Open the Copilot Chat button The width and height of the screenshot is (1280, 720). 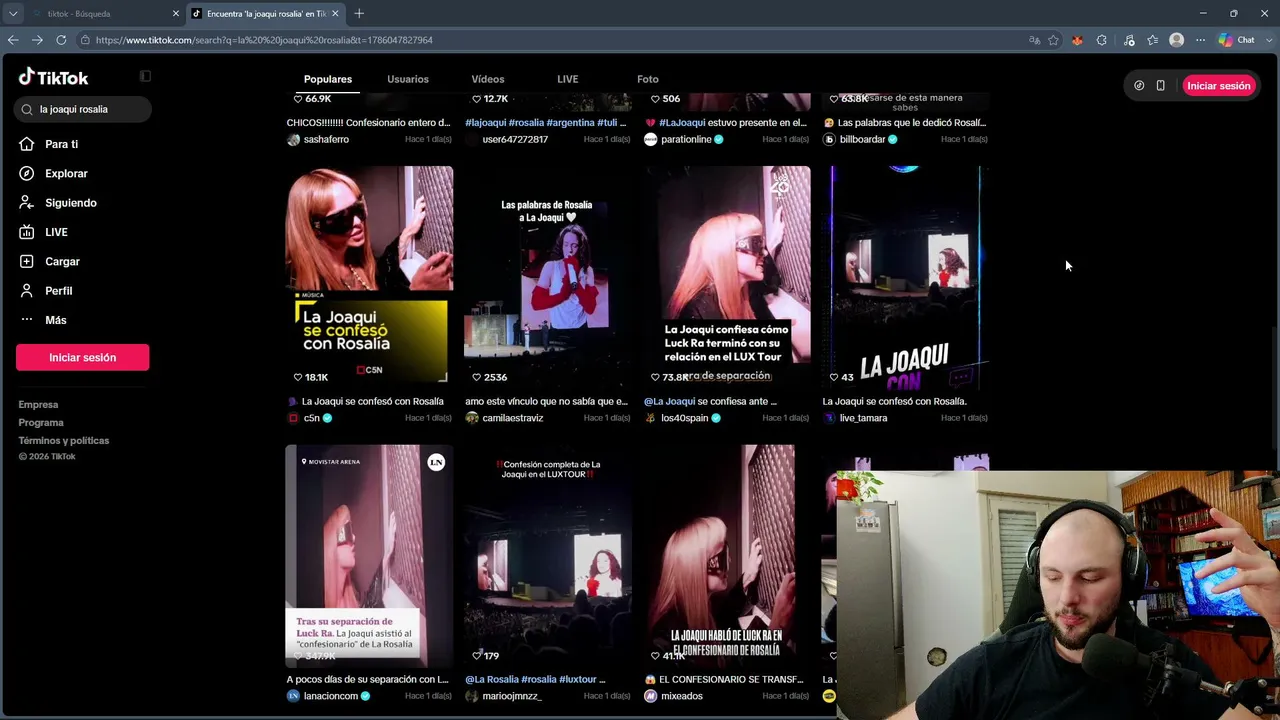click(1237, 40)
